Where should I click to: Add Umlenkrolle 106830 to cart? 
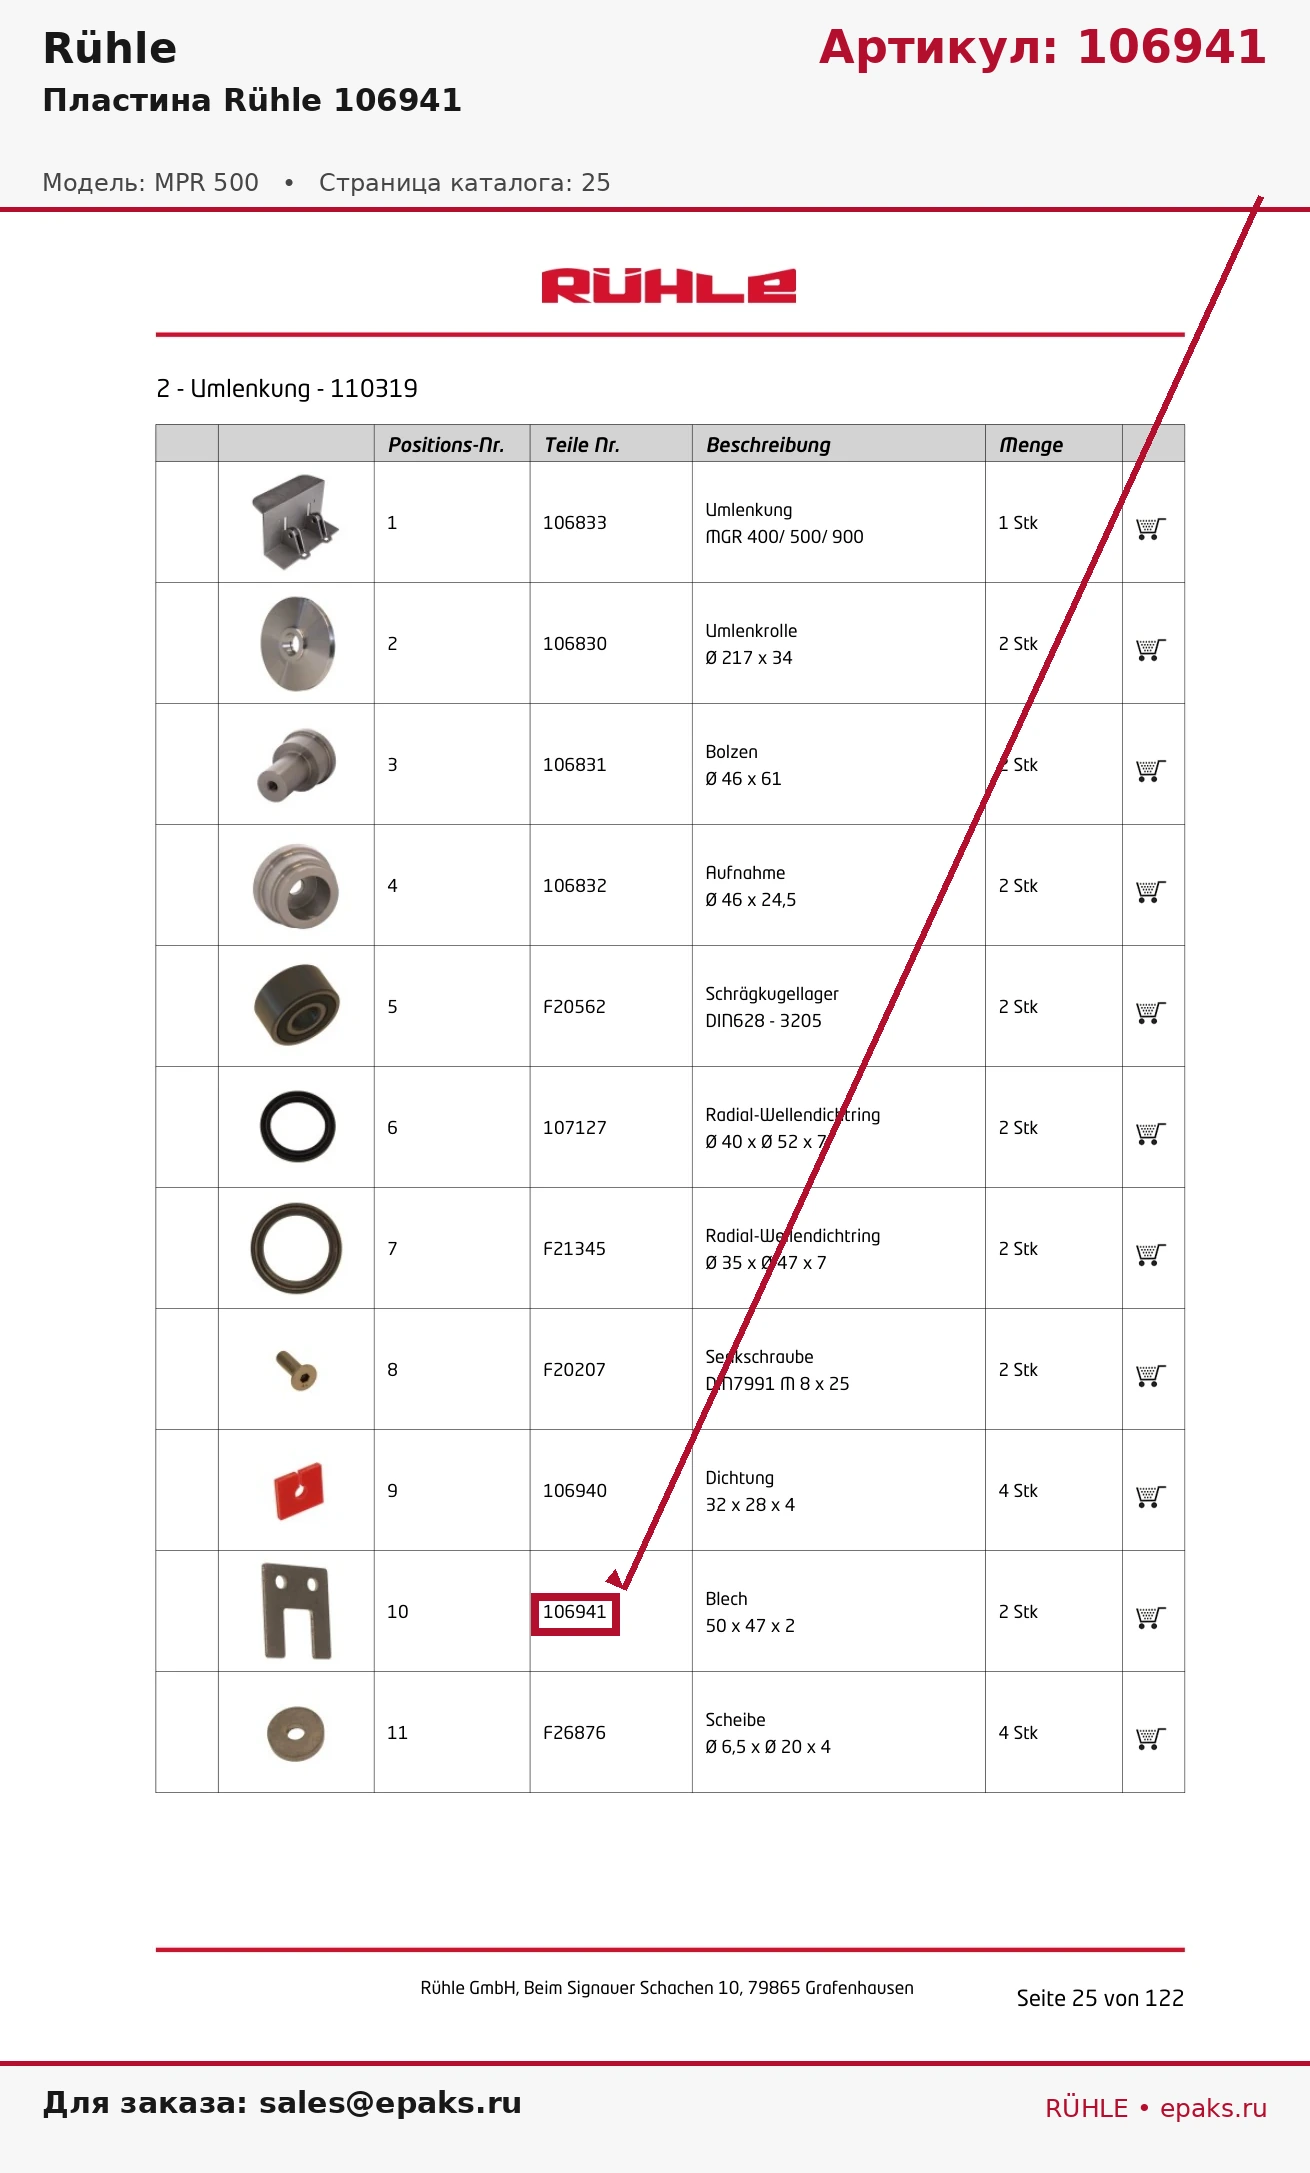tap(1151, 649)
